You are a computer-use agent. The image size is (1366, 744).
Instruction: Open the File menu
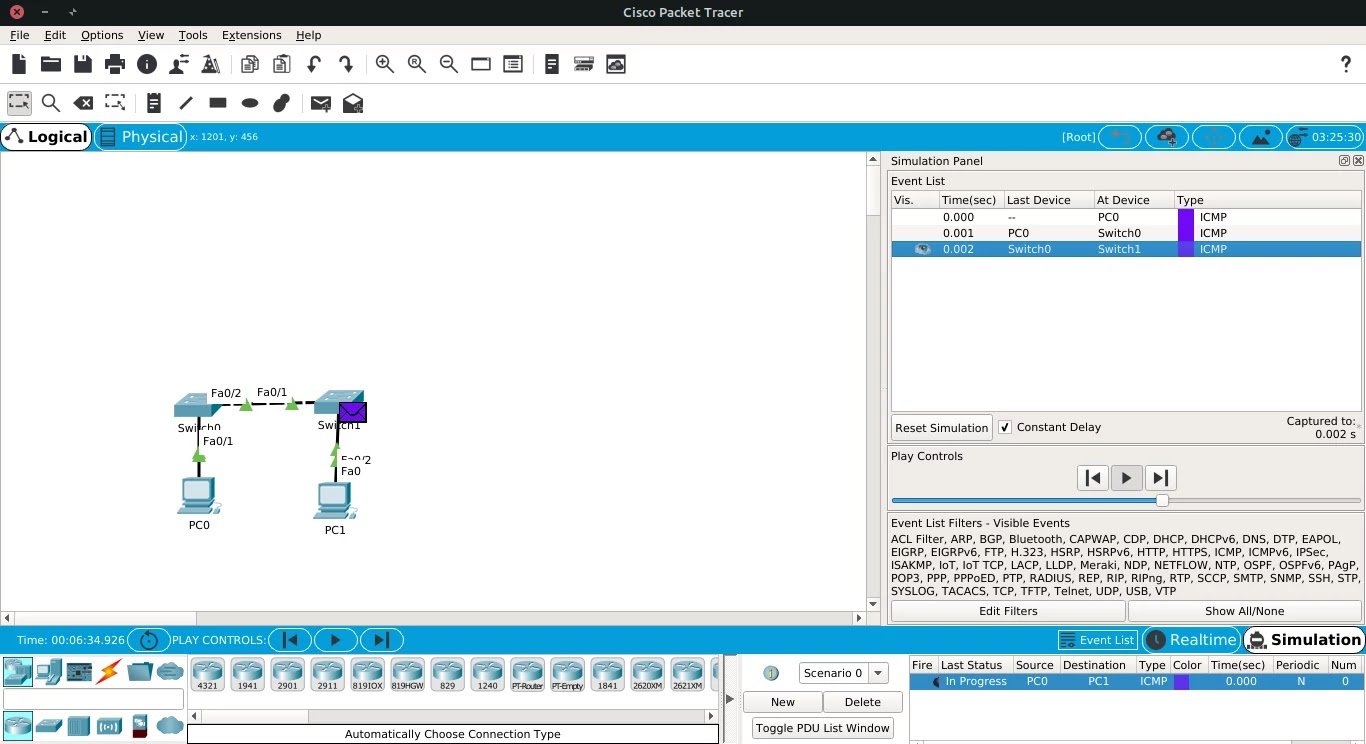tap(19, 35)
